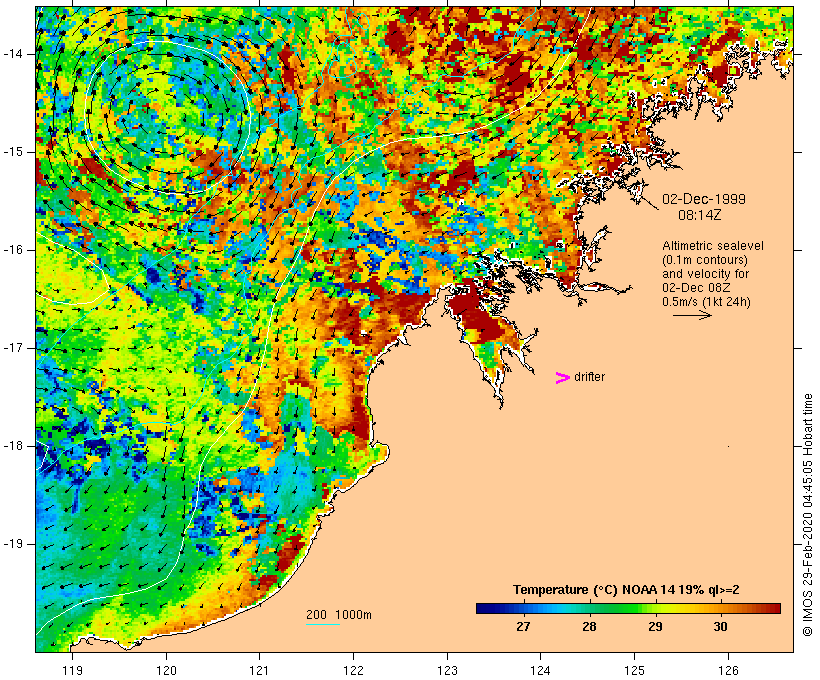Image resolution: width=820 pixels, height=680 pixels.
Task: Click the 125 longitude axis label
Action: [635, 670]
